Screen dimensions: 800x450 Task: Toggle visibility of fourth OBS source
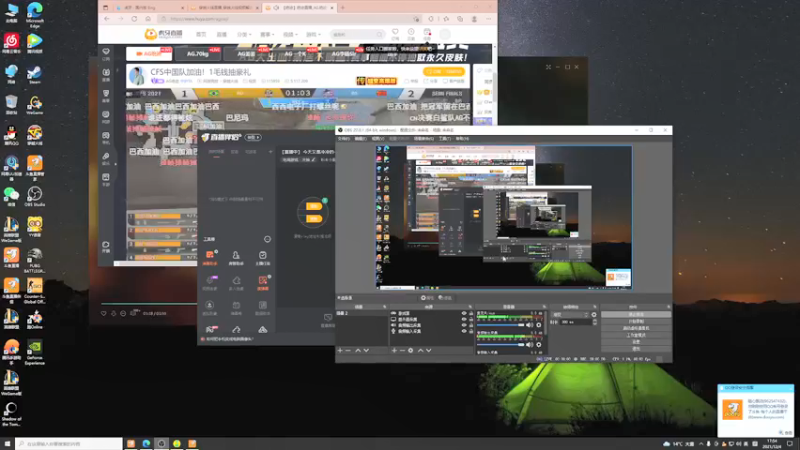tap(464, 331)
